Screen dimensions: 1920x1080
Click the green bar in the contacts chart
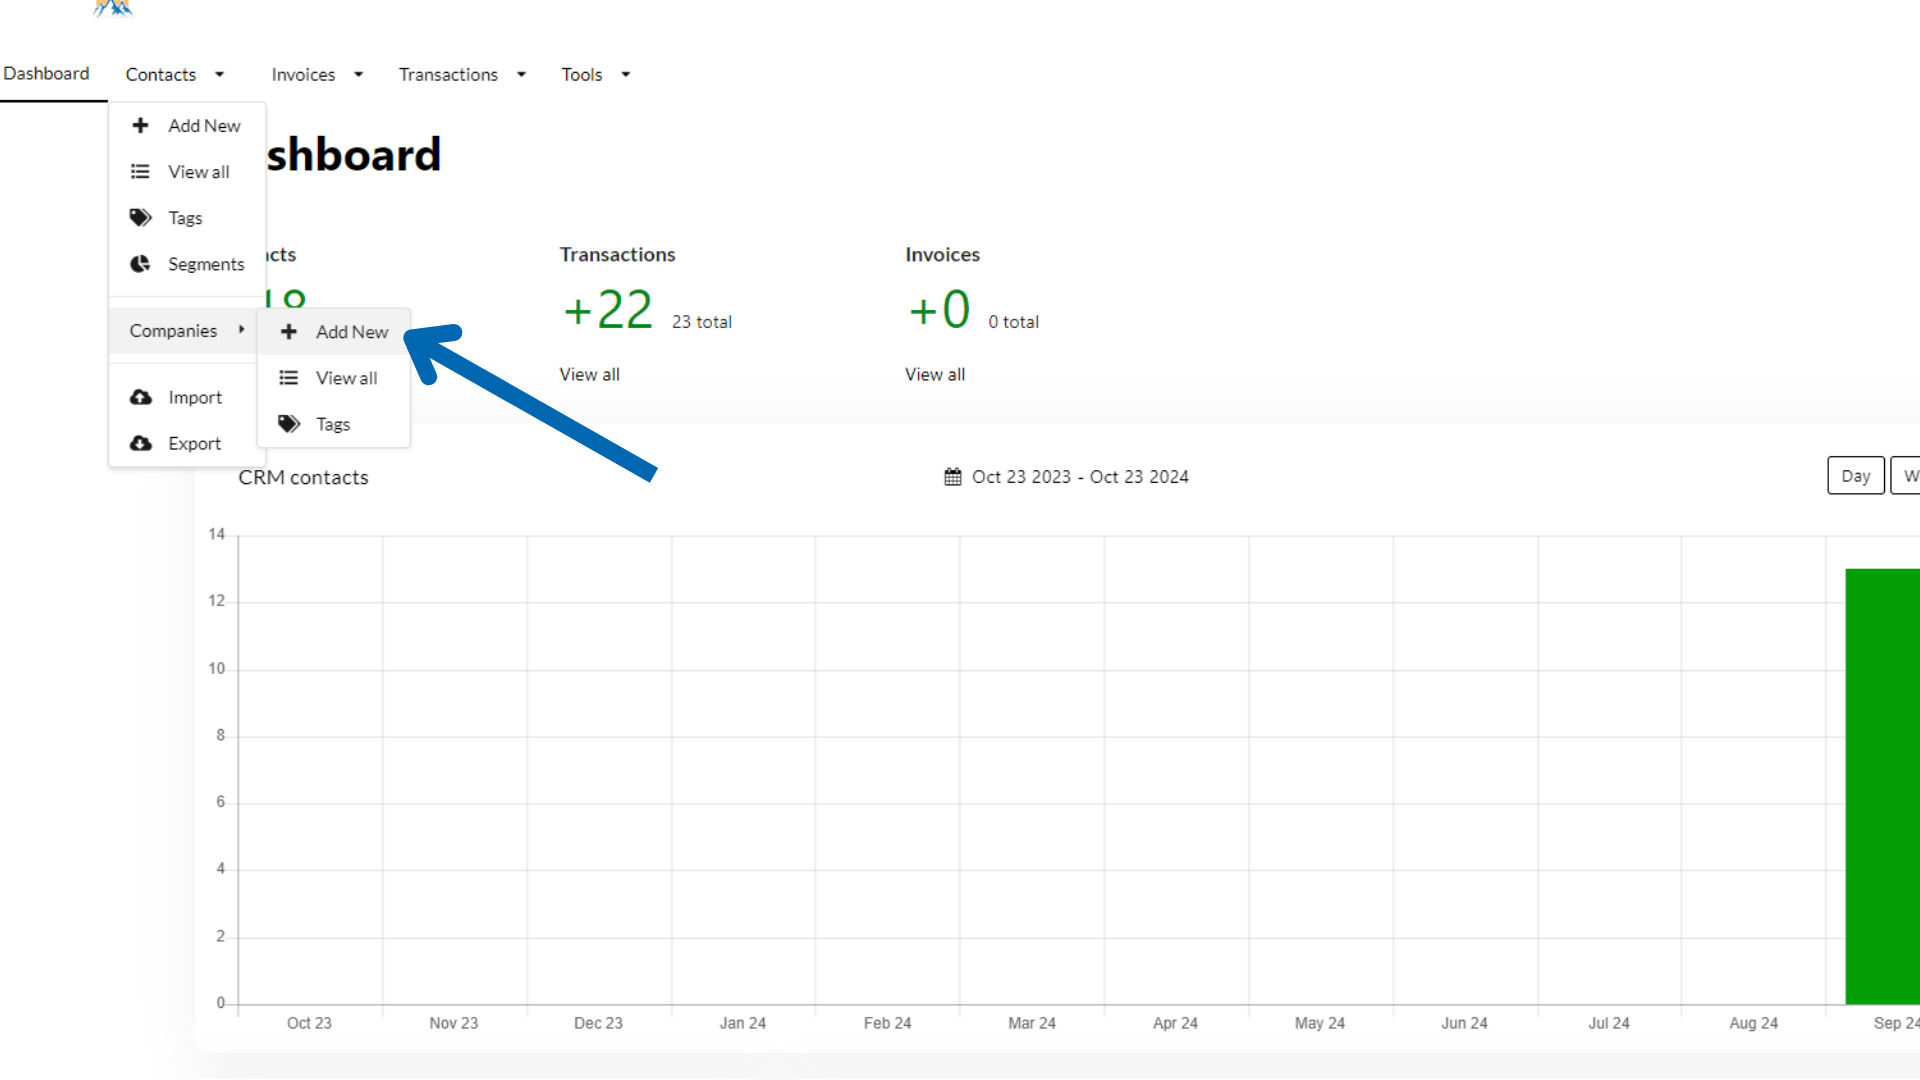click(1881, 786)
